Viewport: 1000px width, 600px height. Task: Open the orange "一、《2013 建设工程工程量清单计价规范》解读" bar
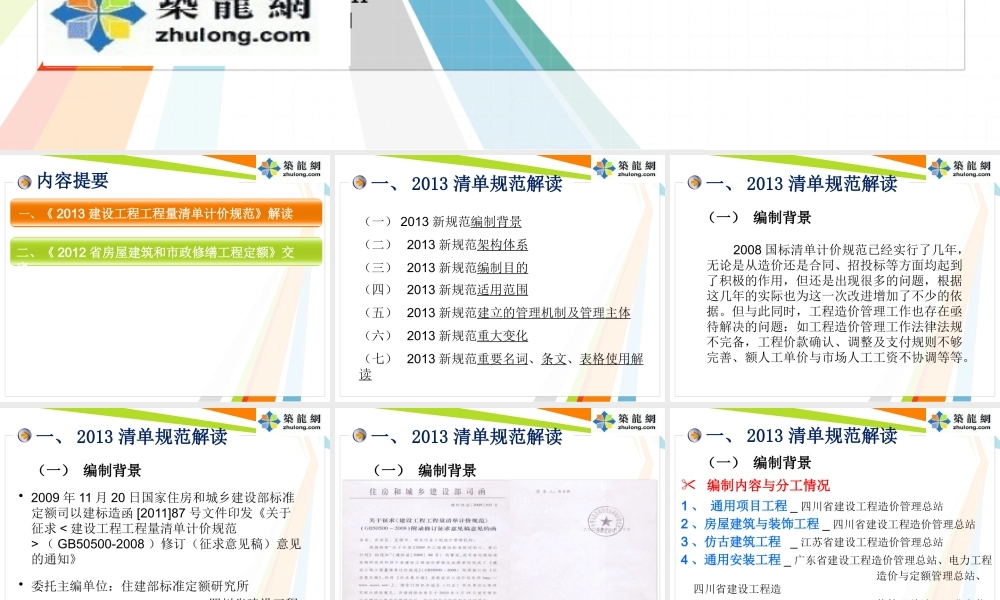pos(166,214)
